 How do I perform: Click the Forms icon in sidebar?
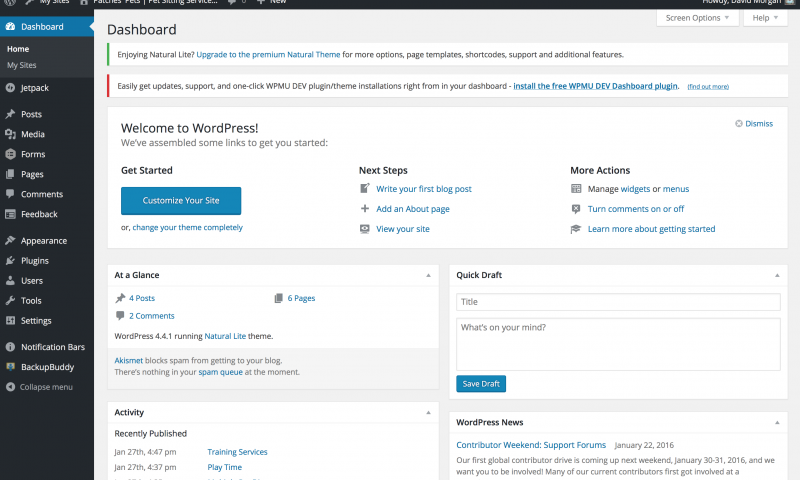click(10, 154)
